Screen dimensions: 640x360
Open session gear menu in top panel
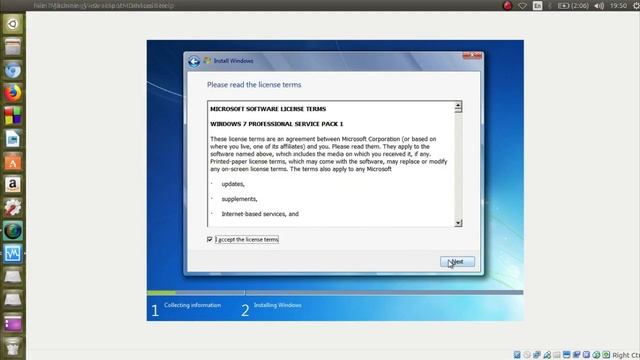[636, 6]
